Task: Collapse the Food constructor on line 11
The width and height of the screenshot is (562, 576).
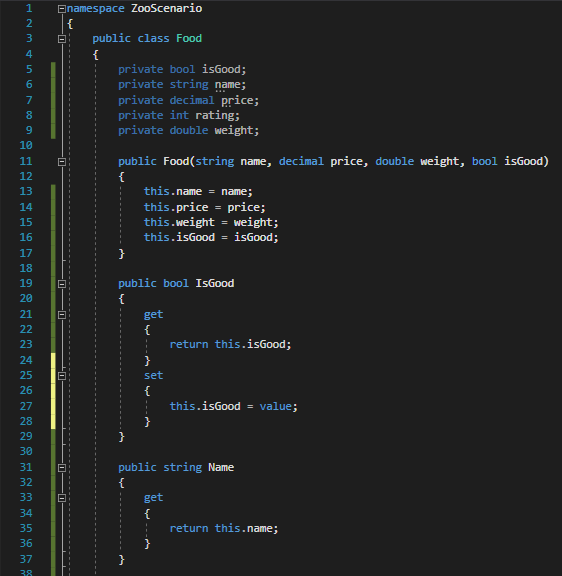Action: tap(62, 162)
